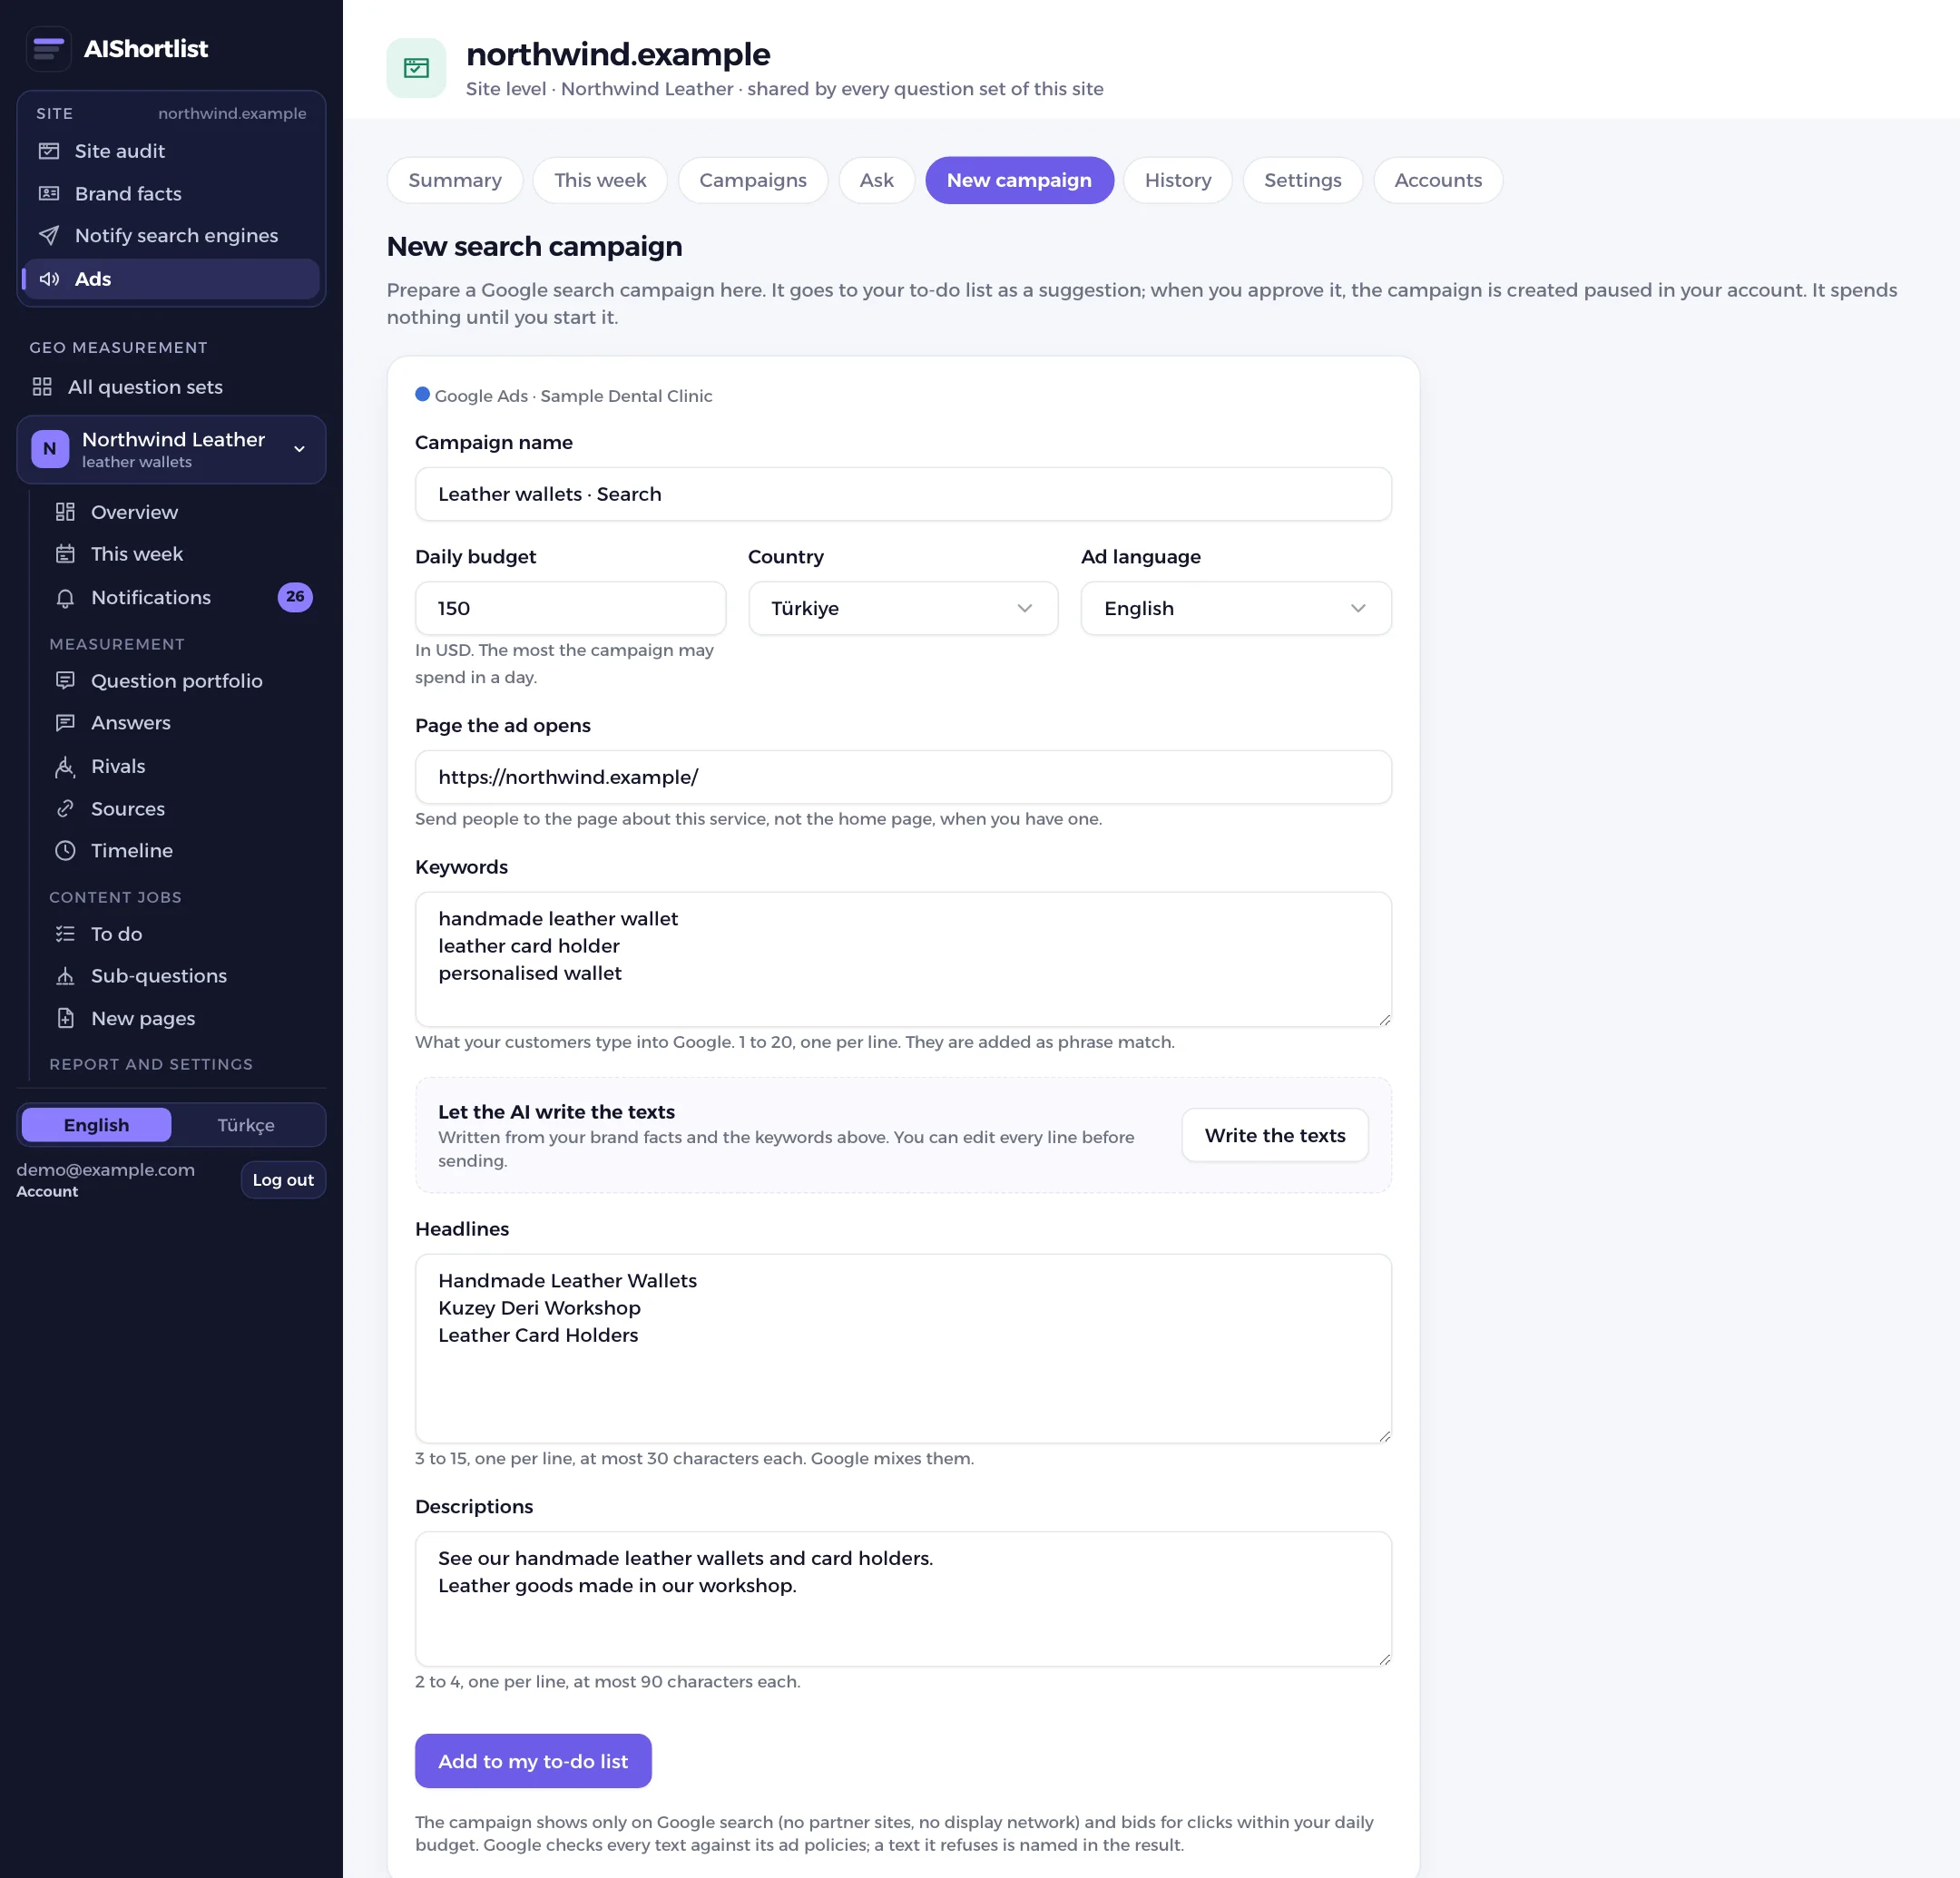The height and width of the screenshot is (1878, 1960).
Task: Click the Daily budget input field
Action: click(x=570, y=609)
